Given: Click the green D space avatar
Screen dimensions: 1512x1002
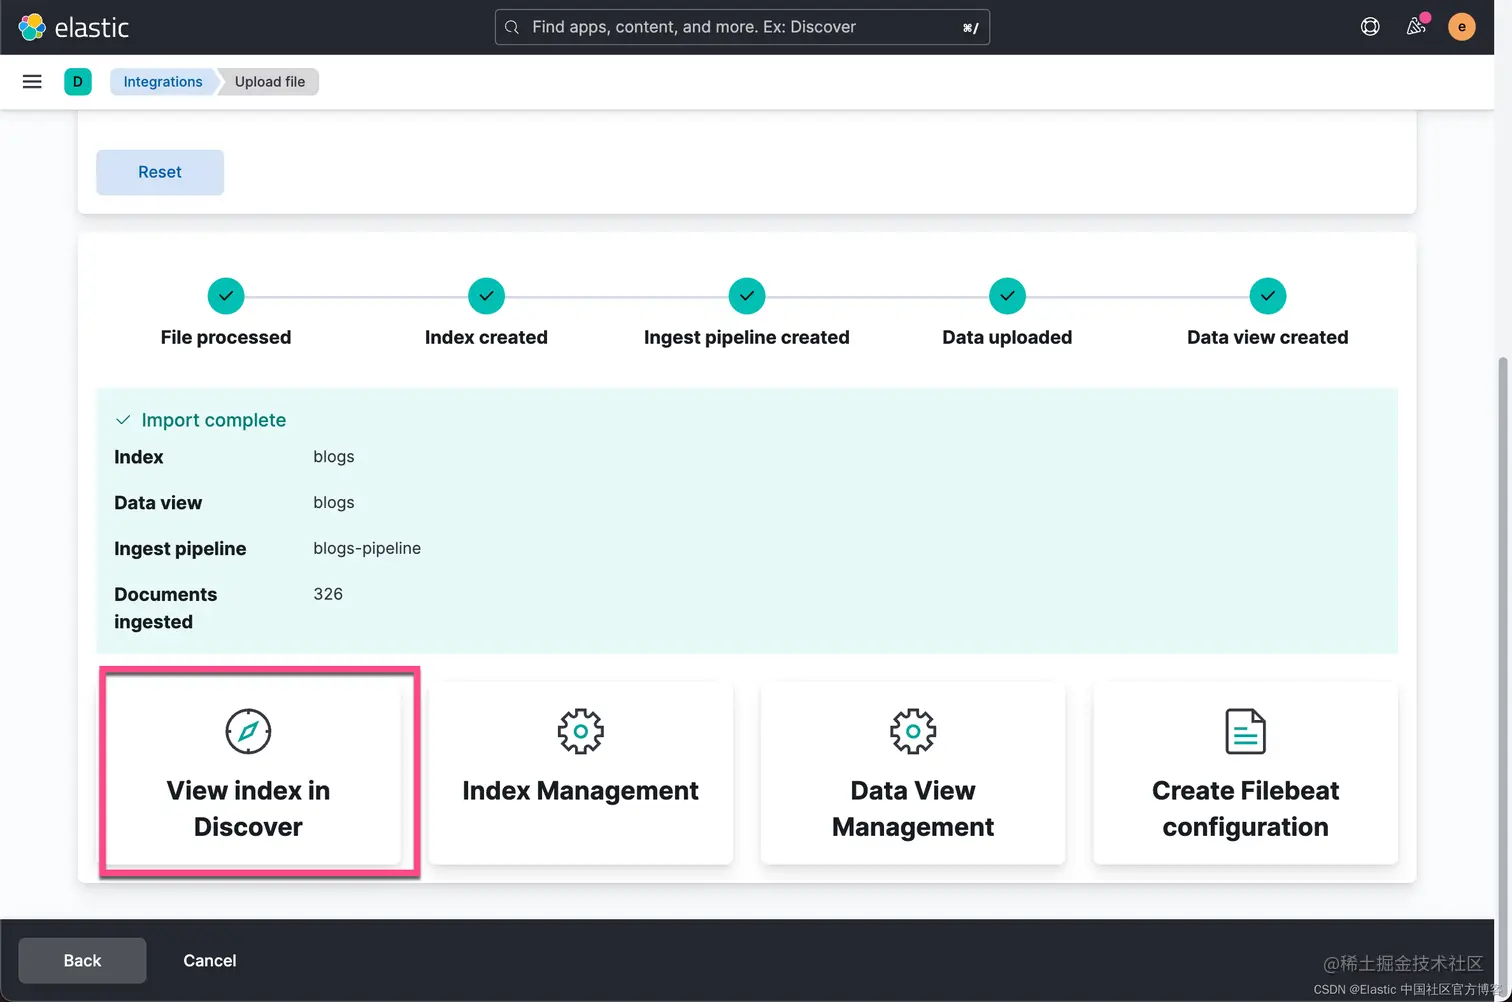Looking at the screenshot, I should click(x=78, y=82).
